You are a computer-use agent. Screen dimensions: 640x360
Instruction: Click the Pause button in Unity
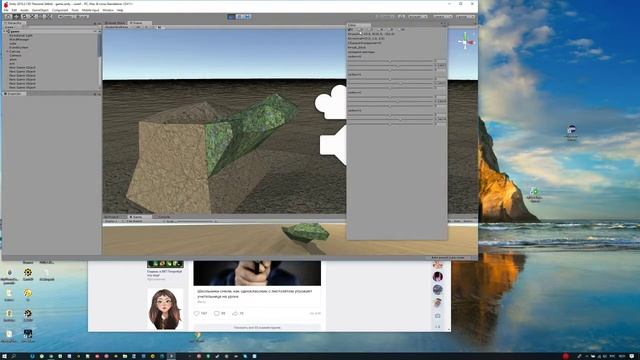[x=240, y=17]
